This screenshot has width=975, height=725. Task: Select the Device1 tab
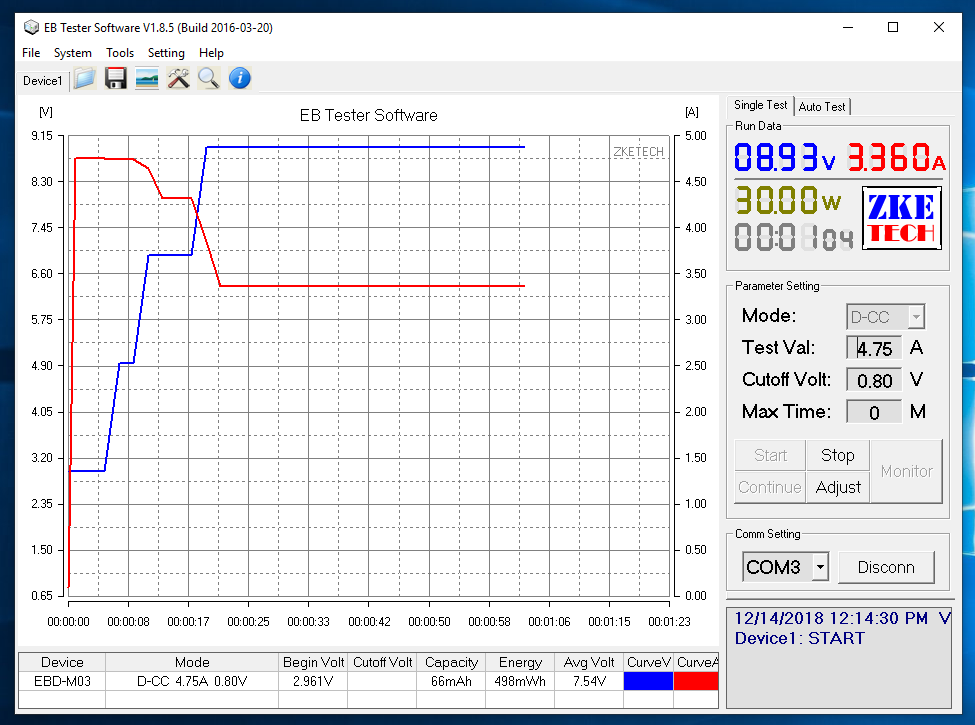(x=43, y=81)
